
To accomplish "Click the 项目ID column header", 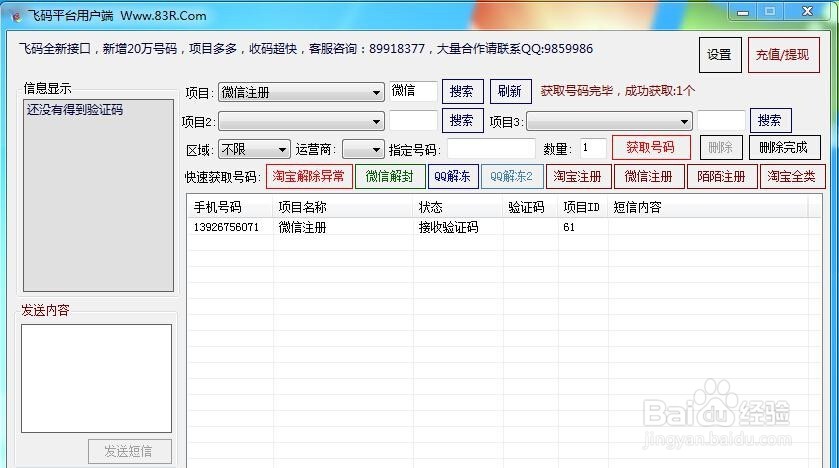I will (x=583, y=208).
